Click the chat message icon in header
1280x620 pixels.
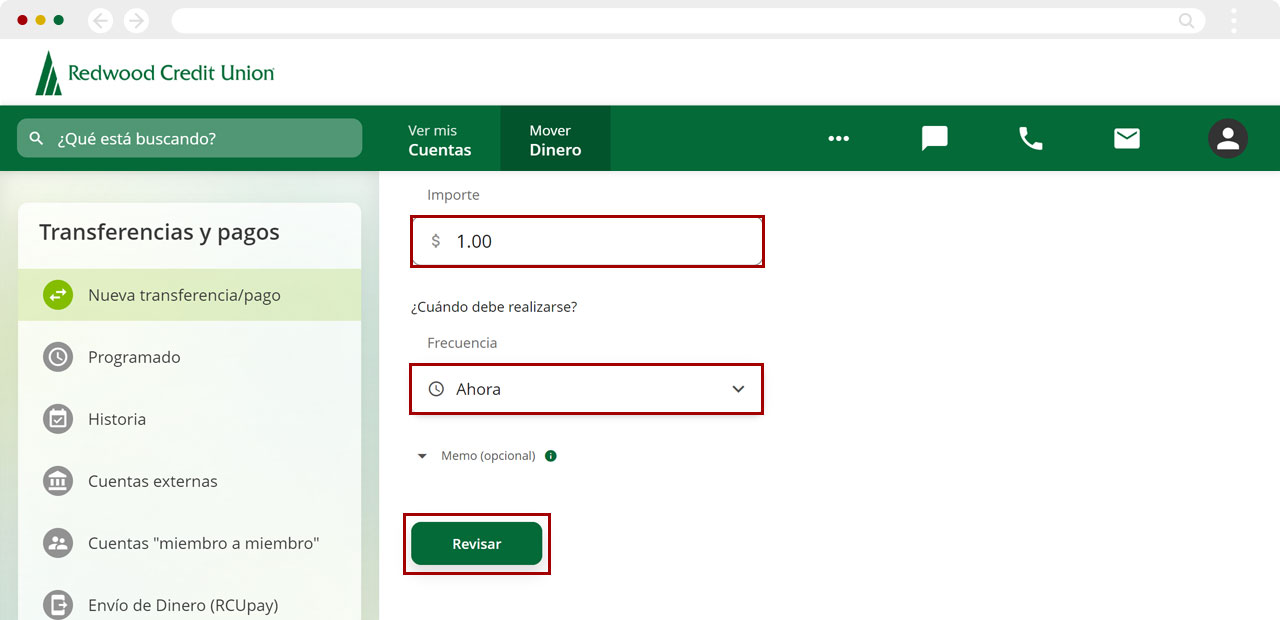point(934,138)
